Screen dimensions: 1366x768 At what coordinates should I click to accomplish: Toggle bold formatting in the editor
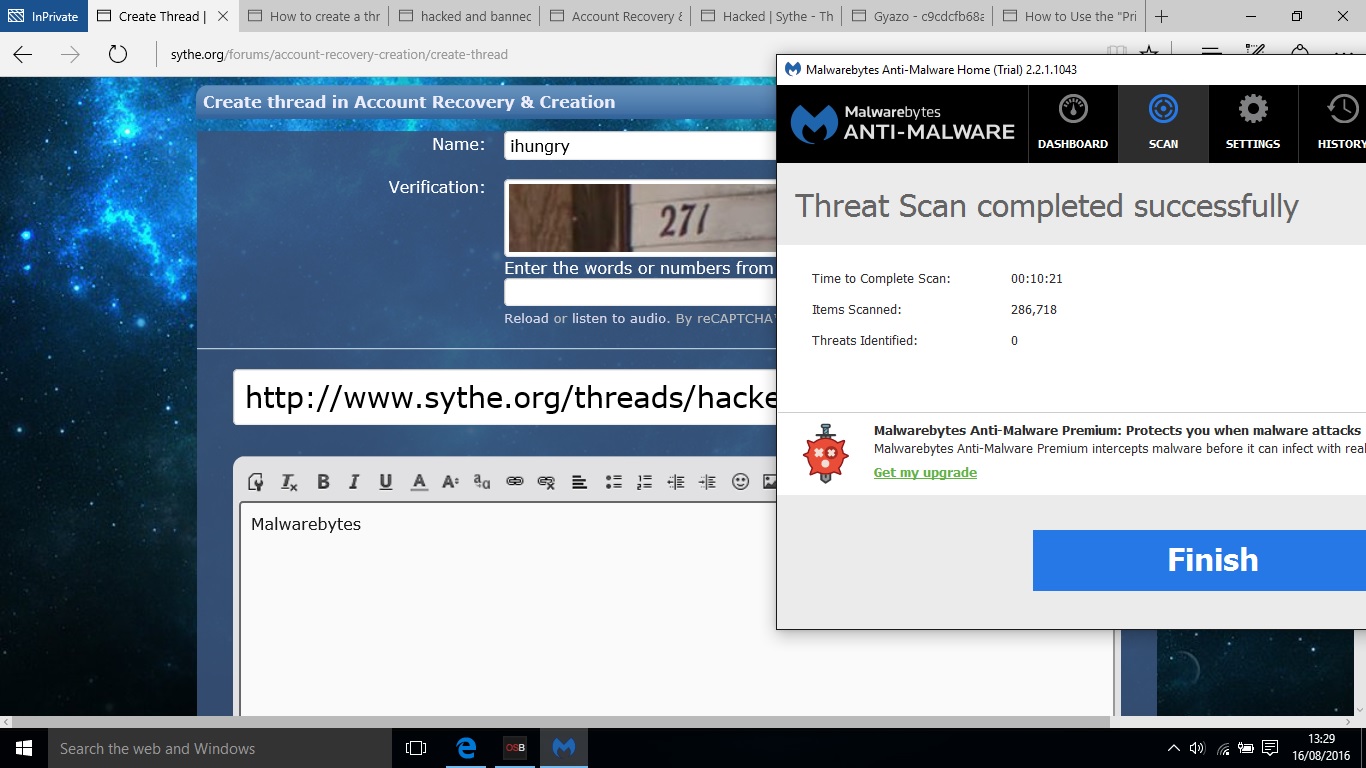point(323,481)
